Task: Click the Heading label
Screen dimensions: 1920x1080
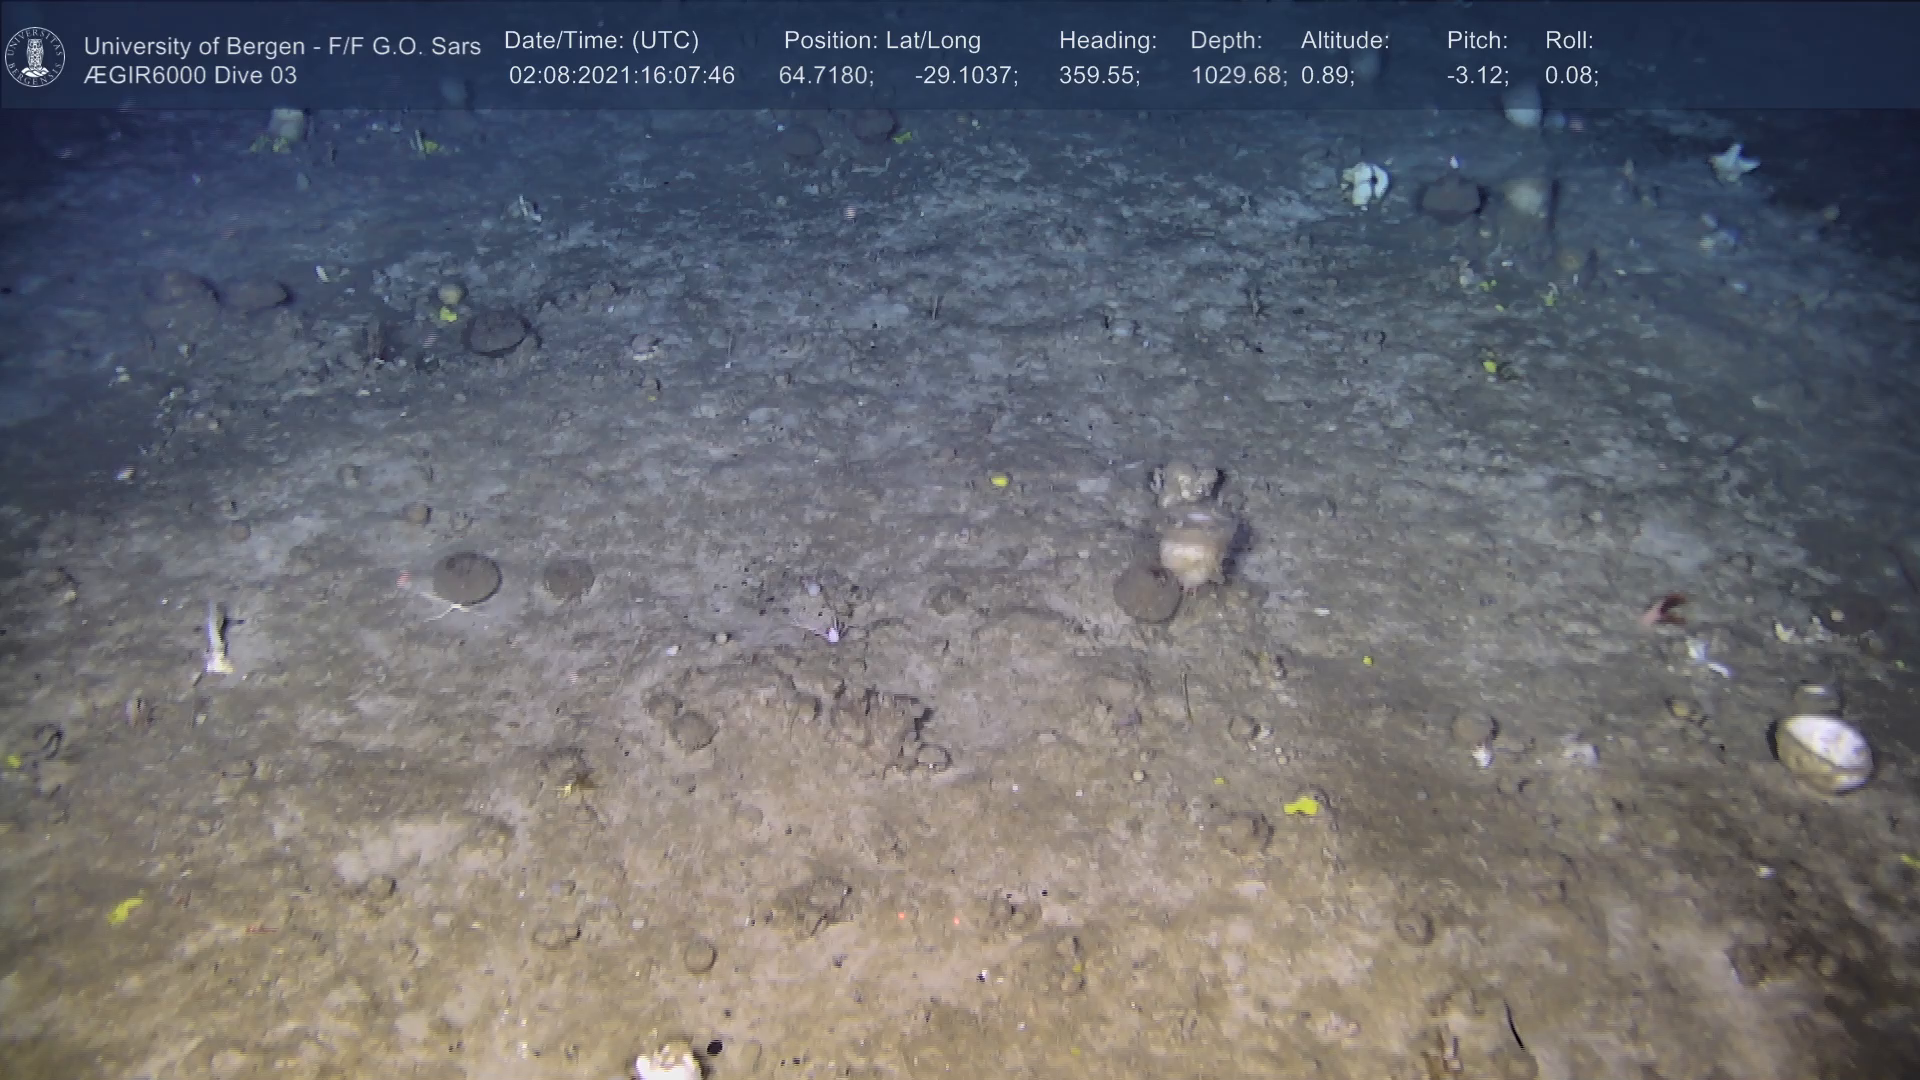Action: (x=1107, y=41)
